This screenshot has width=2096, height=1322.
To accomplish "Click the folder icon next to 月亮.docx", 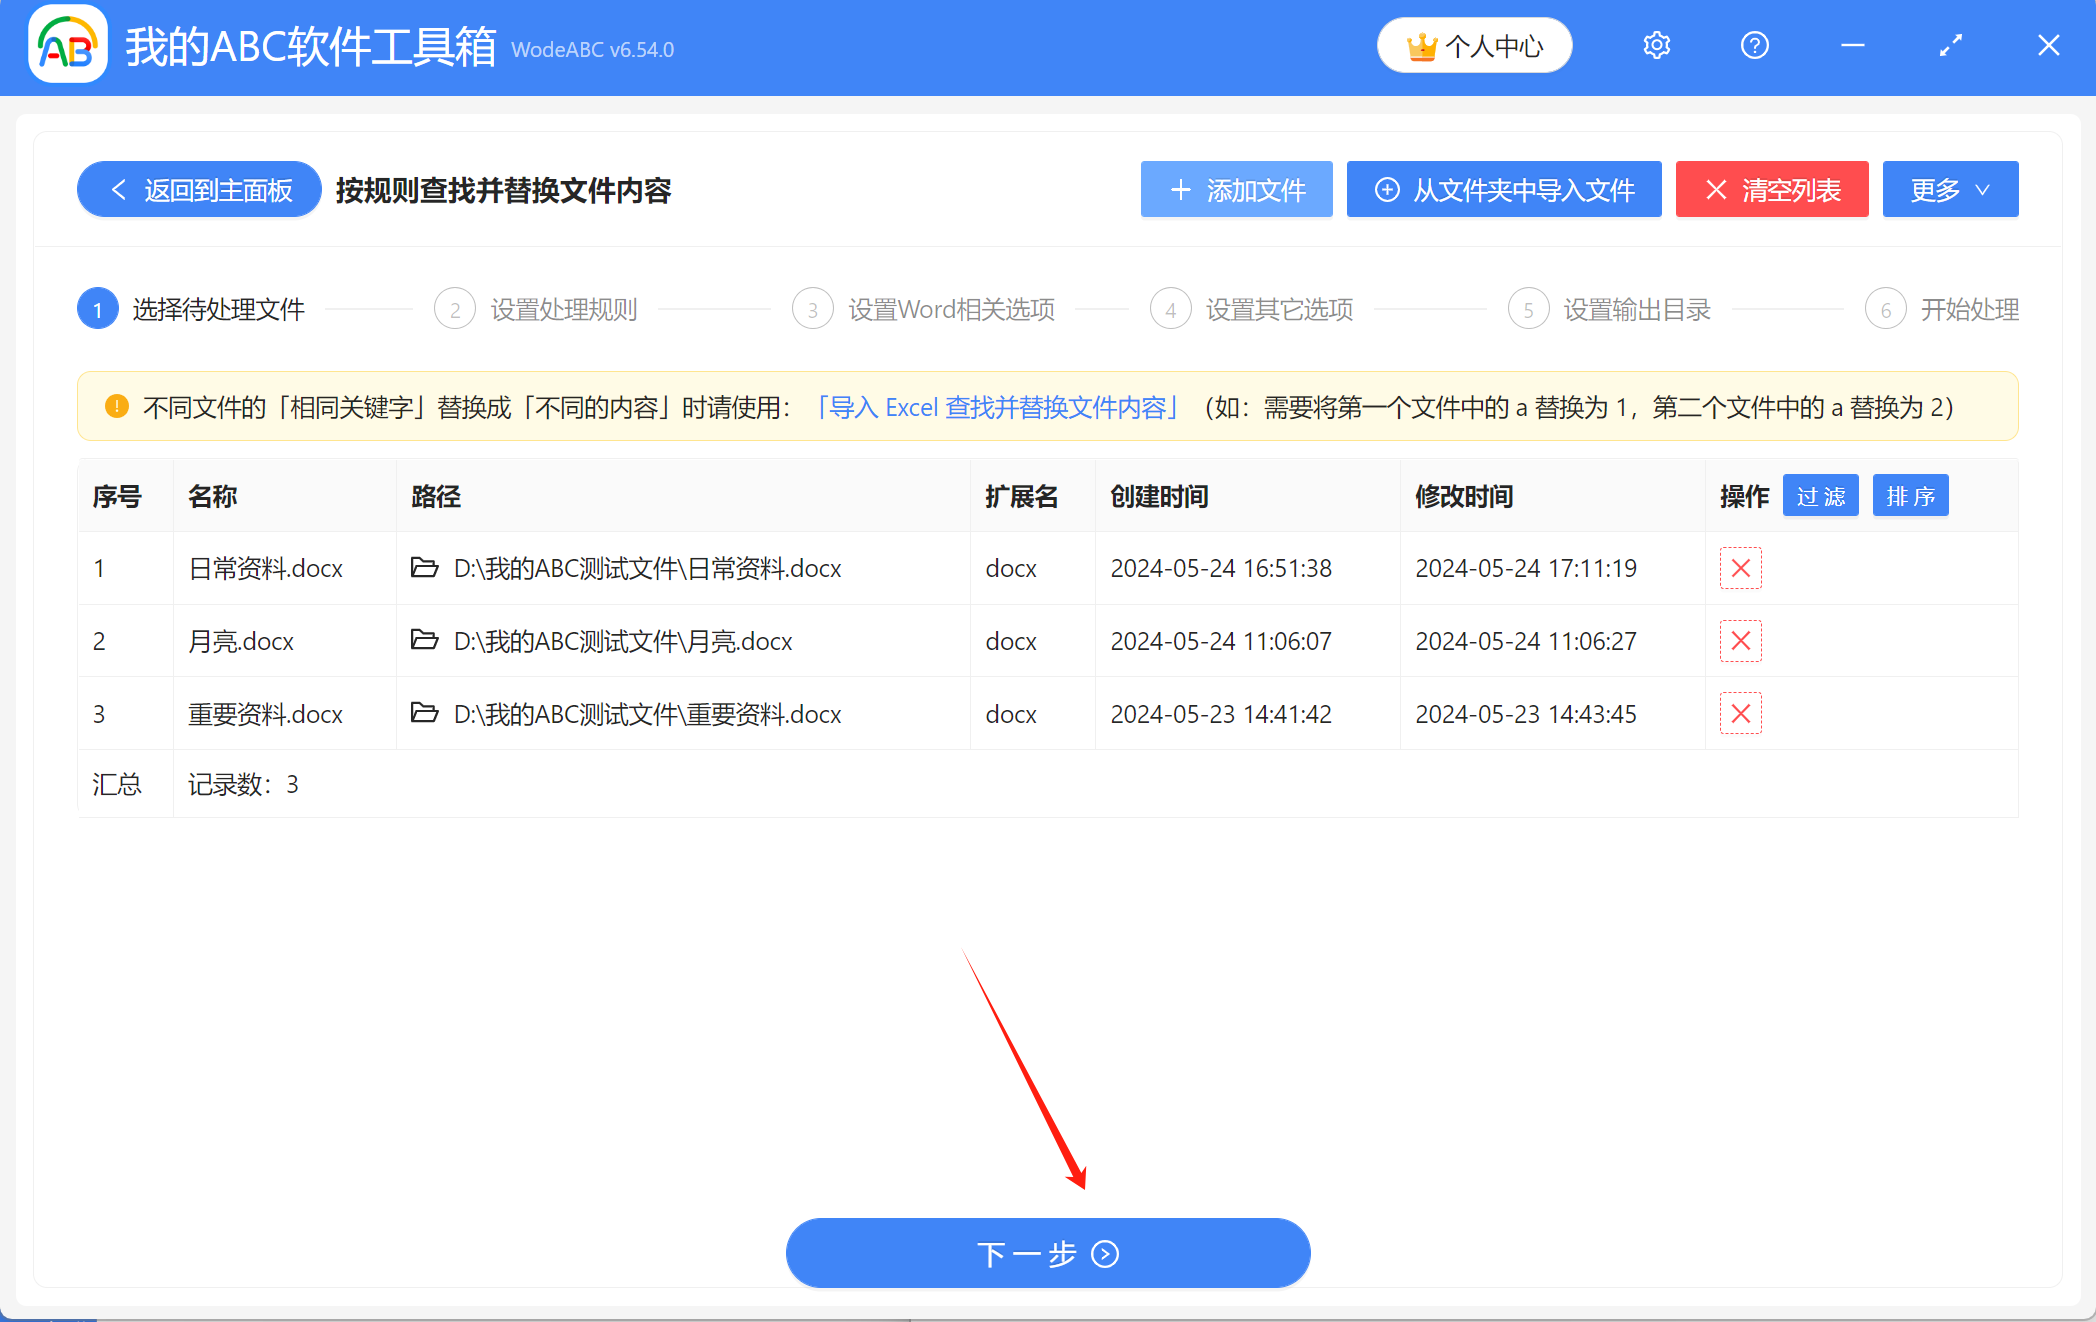I will (424, 641).
